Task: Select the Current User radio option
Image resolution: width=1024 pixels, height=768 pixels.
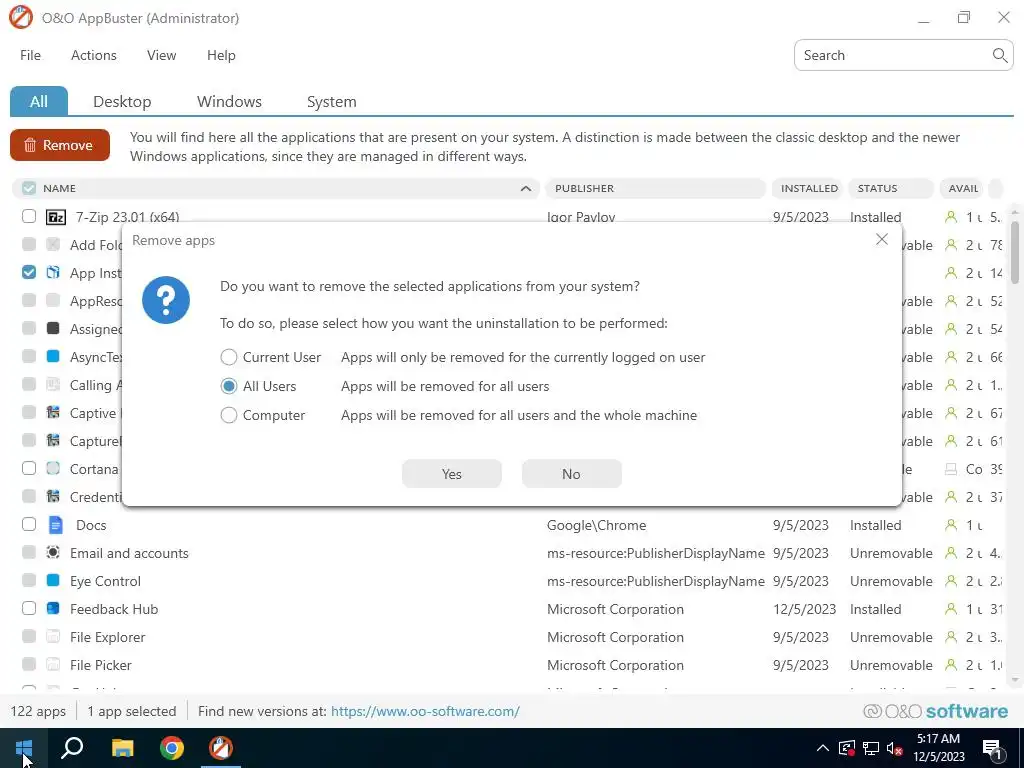Action: pyautogui.click(x=229, y=357)
